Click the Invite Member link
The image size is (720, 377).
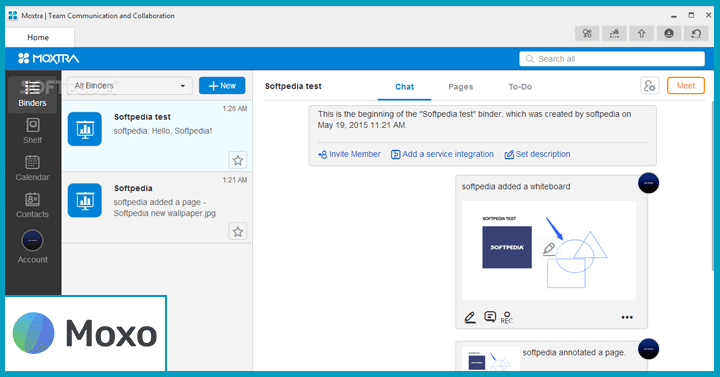[349, 154]
